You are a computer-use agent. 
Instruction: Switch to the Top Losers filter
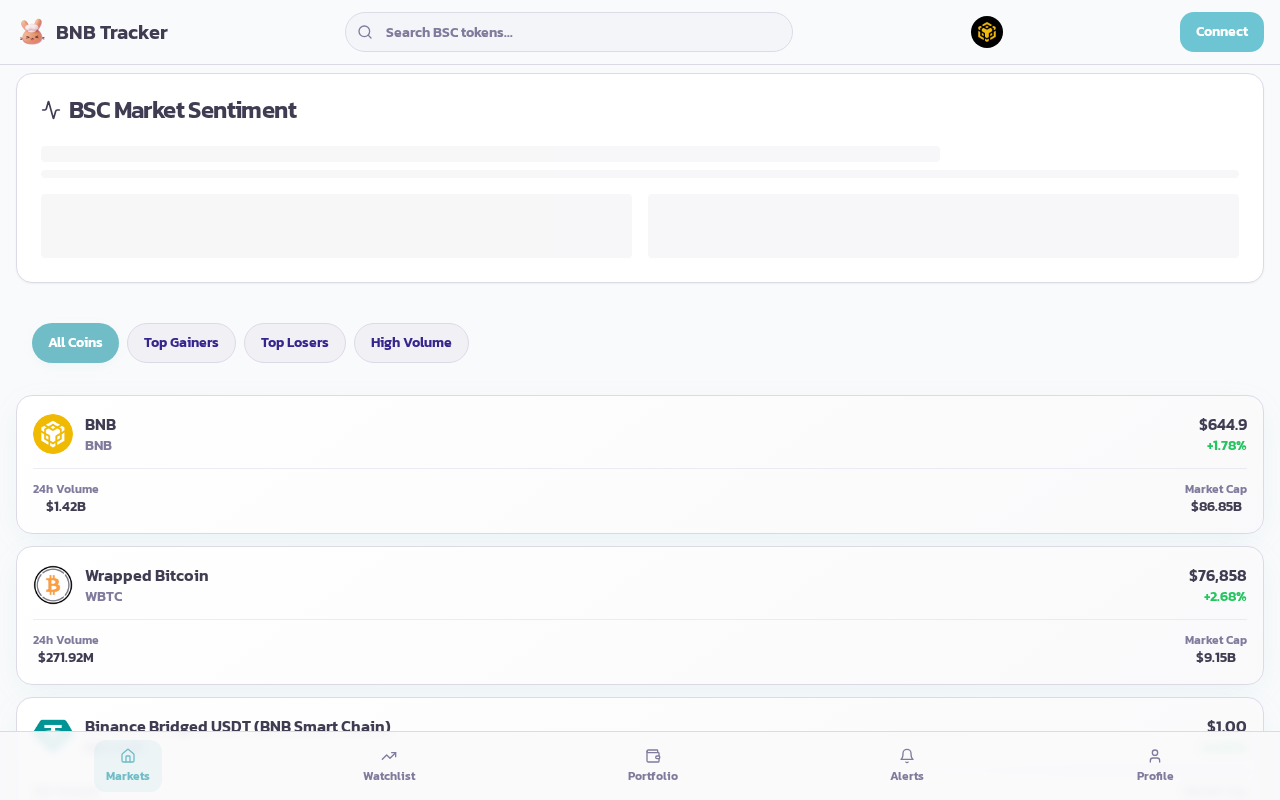pyautogui.click(x=295, y=343)
